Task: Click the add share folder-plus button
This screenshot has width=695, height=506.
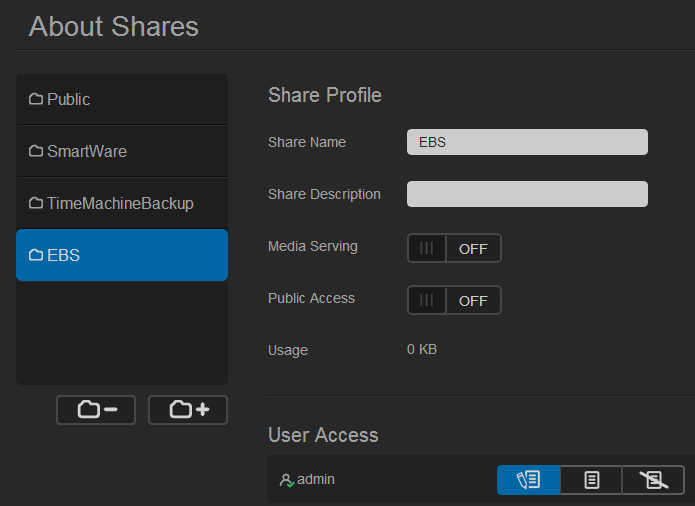Action: click(188, 410)
